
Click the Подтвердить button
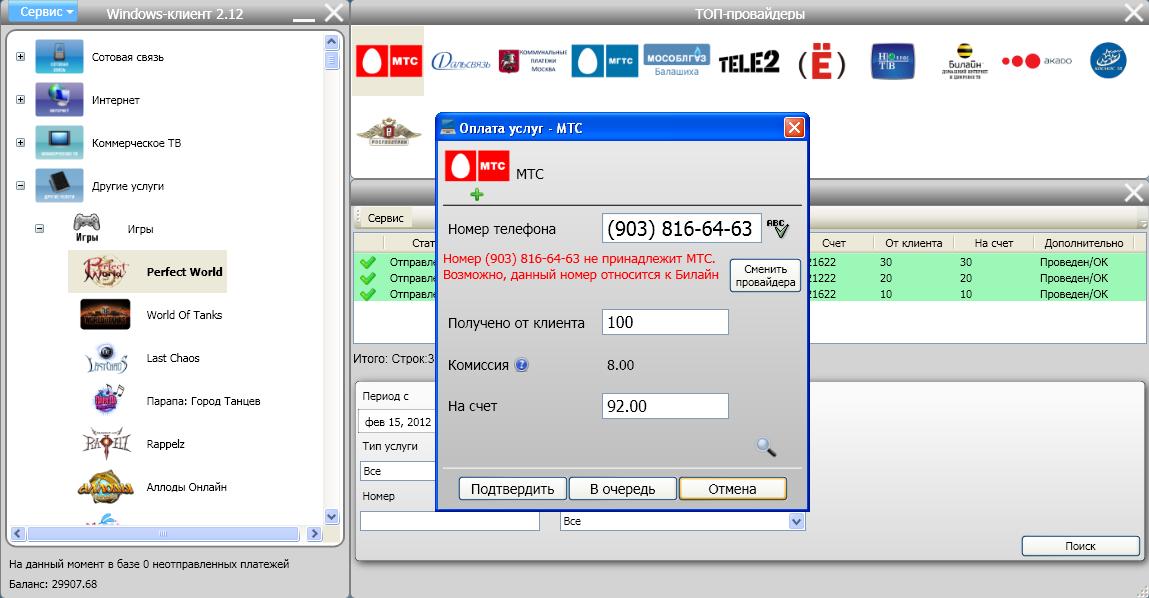click(x=512, y=489)
